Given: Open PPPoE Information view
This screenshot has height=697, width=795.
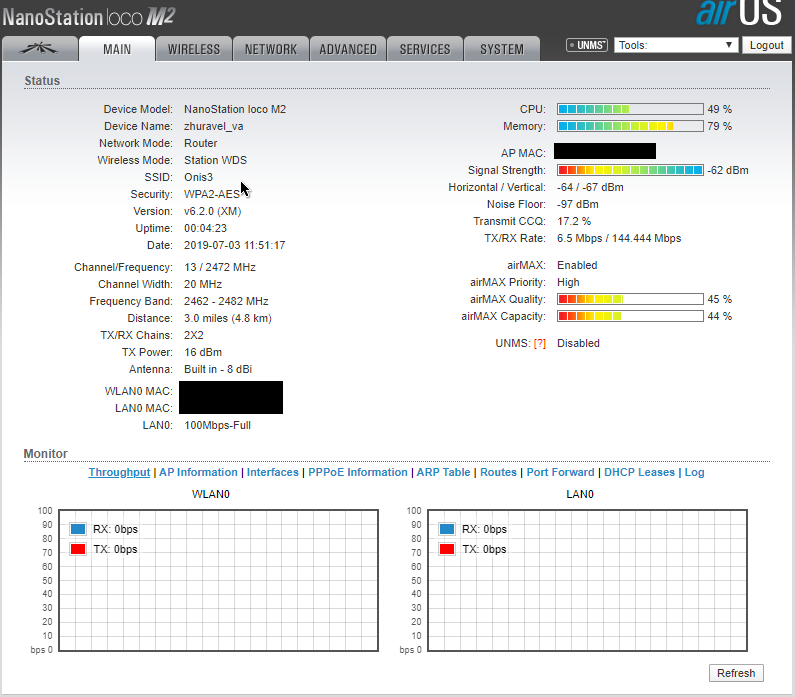Looking at the screenshot, I should click(x=358, y=472).
